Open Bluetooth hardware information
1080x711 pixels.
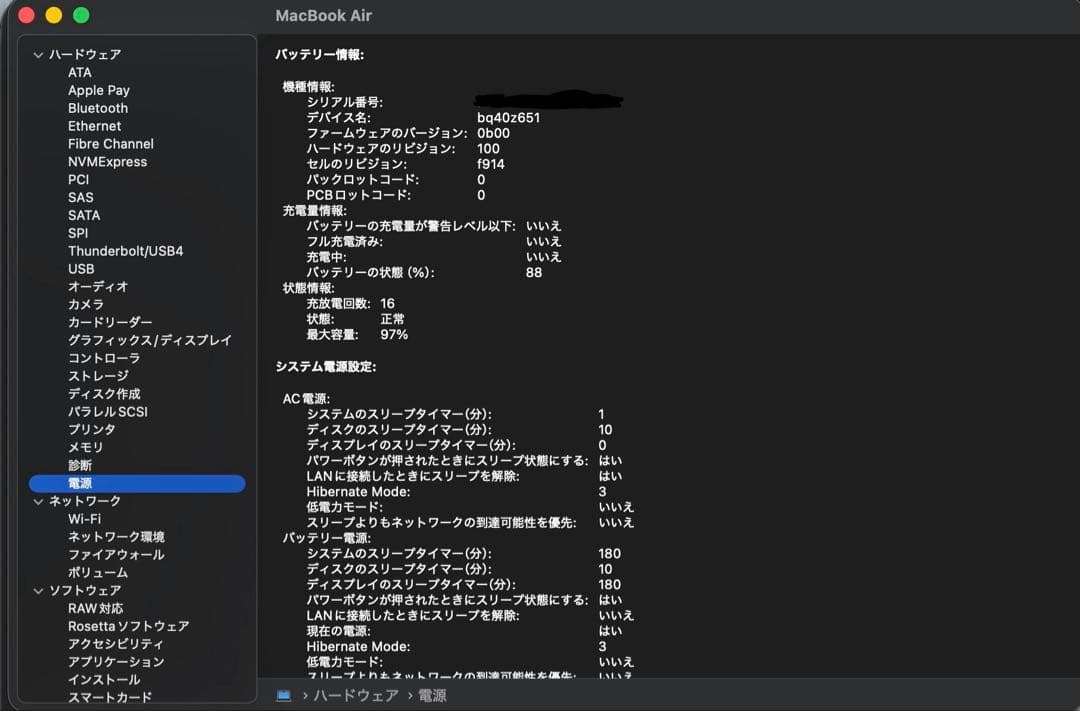(97, 108)
